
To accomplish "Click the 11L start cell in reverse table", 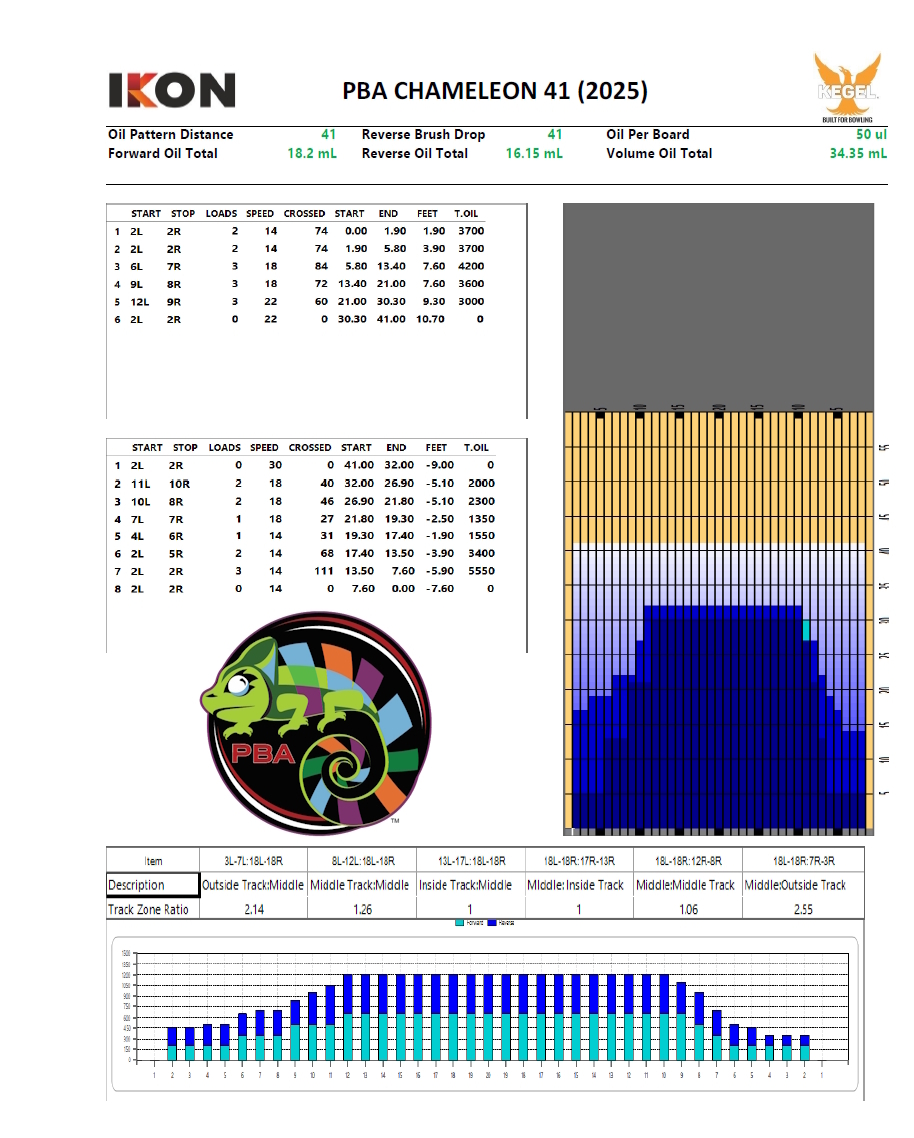I will tap(141, 484).
